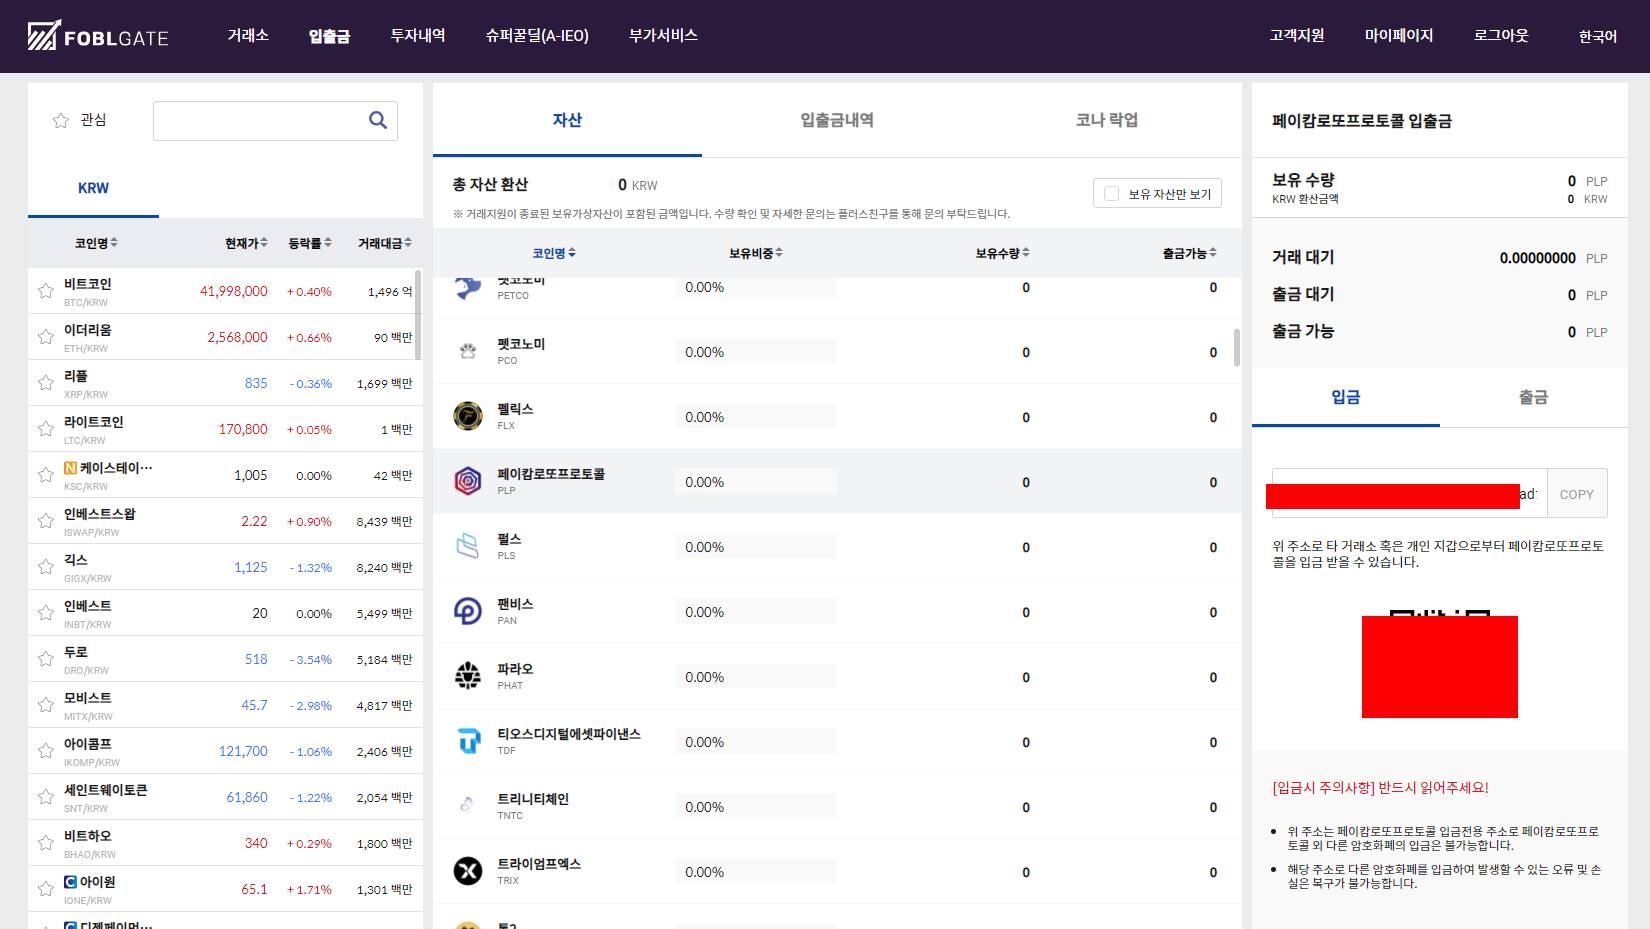Screen dimensions: 1650x929
Task: Click 로그아웃 to sign out
Action: tap(1501, 35)
